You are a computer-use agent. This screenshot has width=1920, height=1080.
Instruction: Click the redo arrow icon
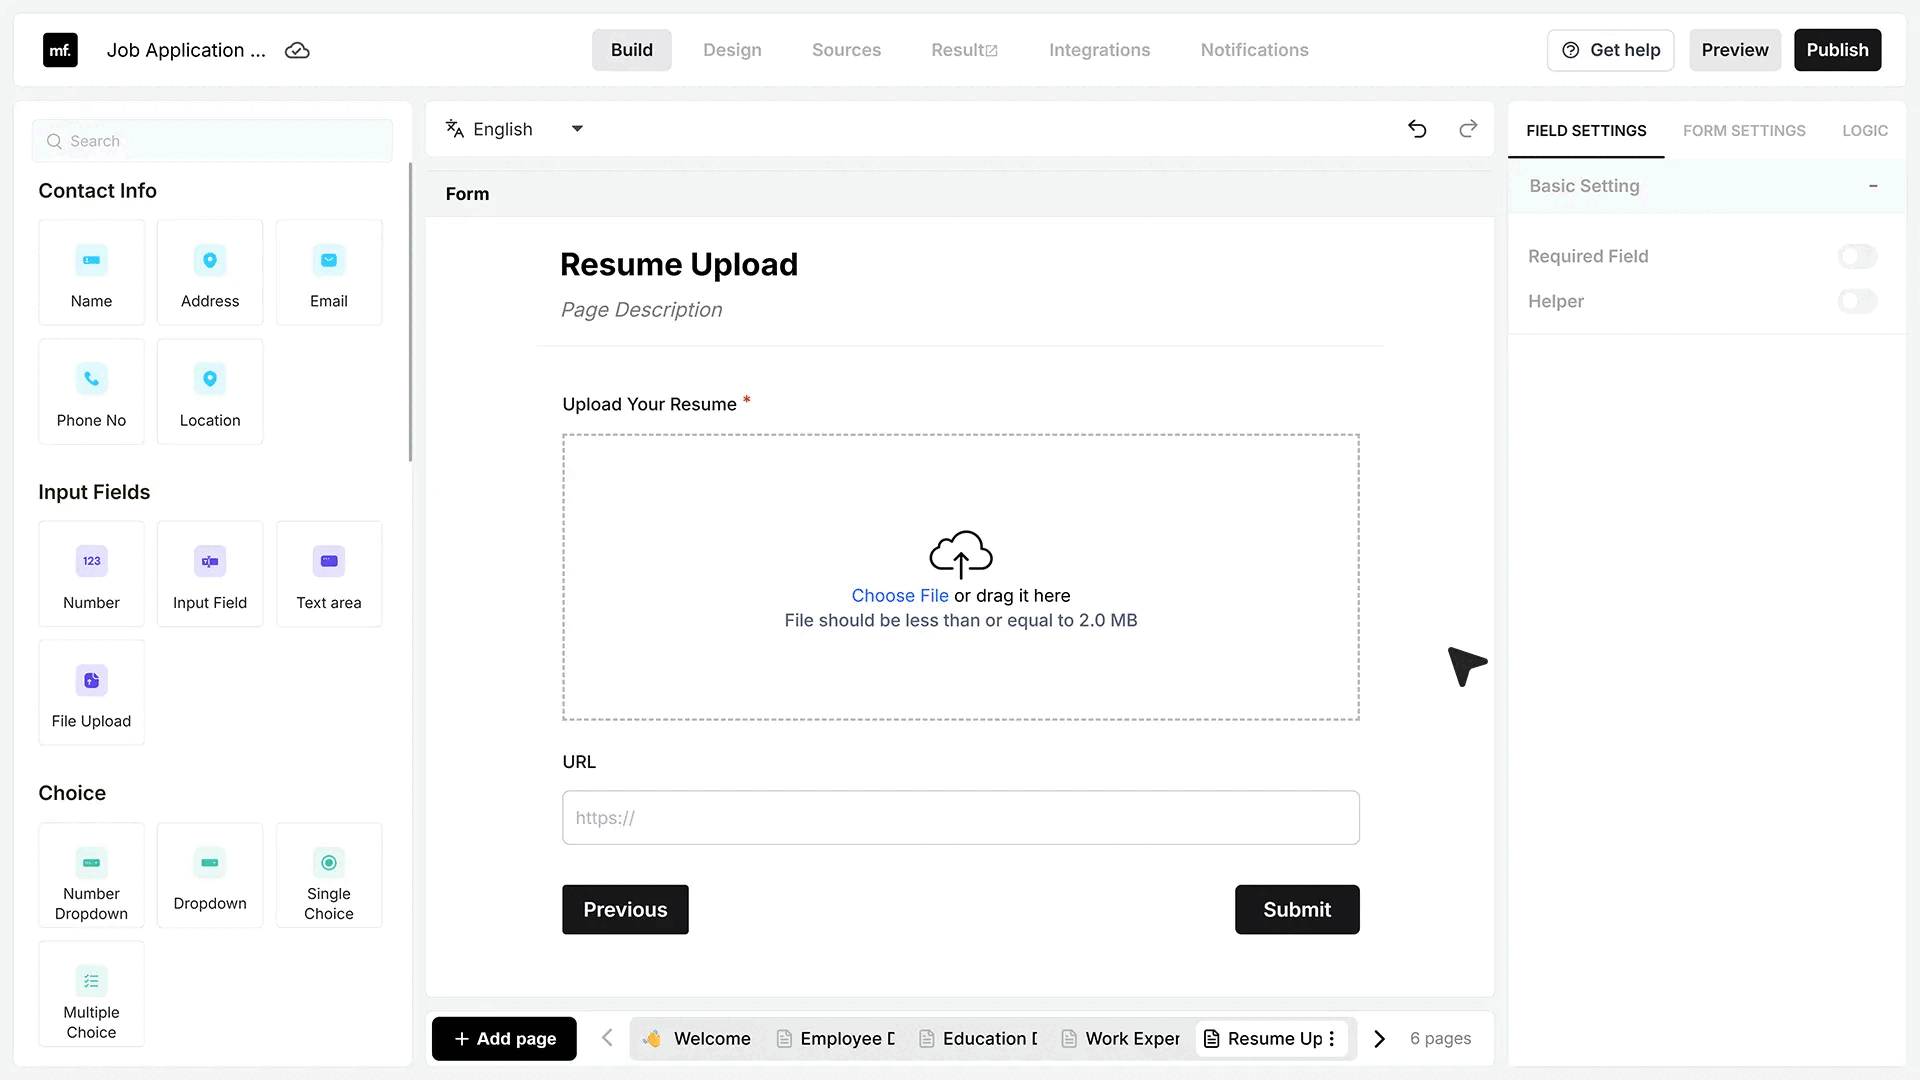pyautogui.click(x=1468, y=129)
